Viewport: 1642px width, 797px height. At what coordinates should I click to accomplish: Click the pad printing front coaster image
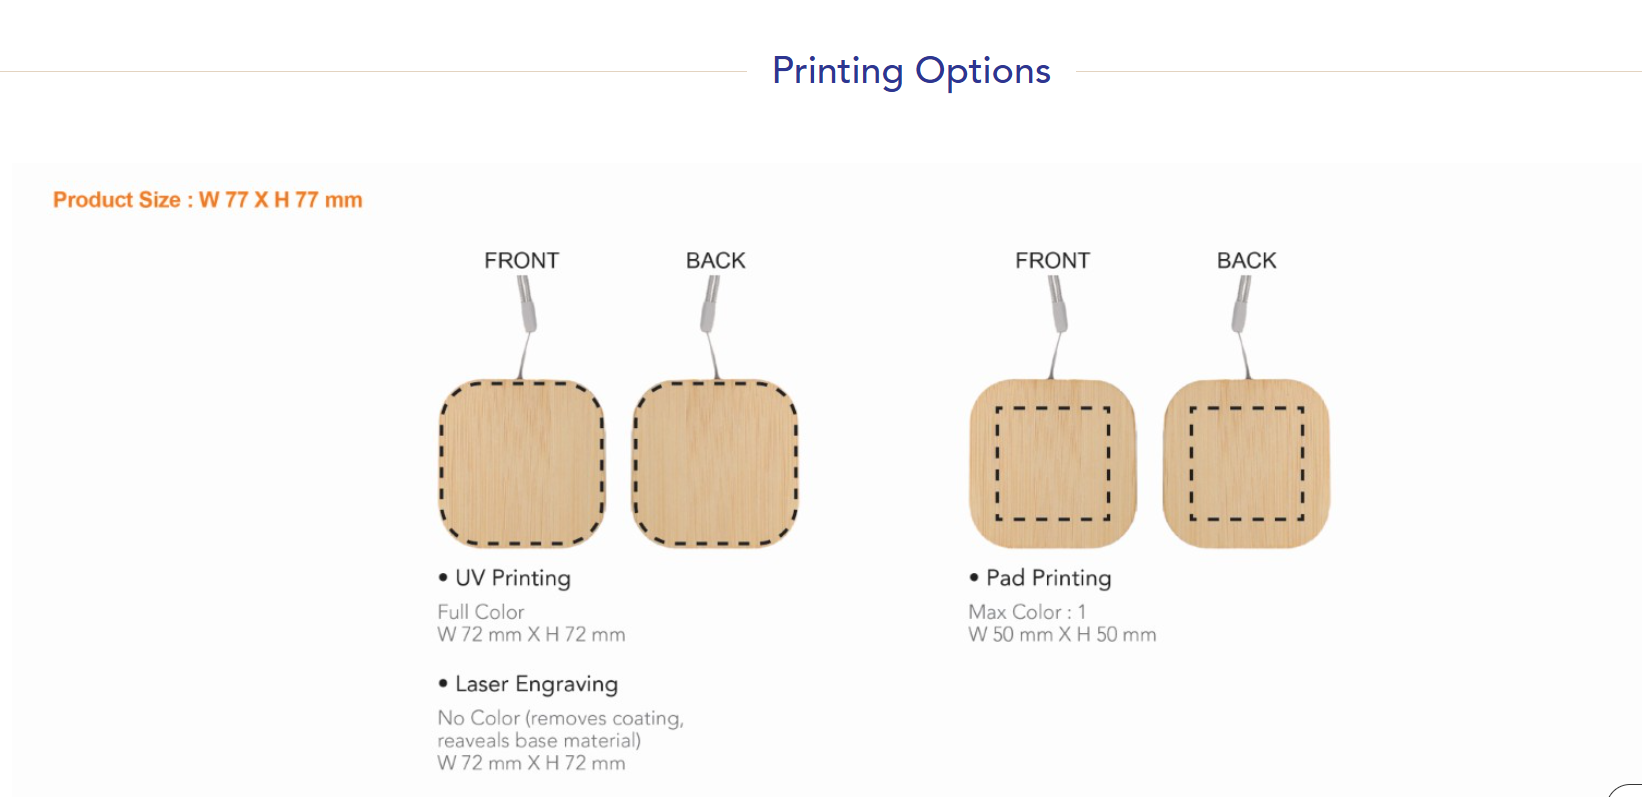(1053, 463)
